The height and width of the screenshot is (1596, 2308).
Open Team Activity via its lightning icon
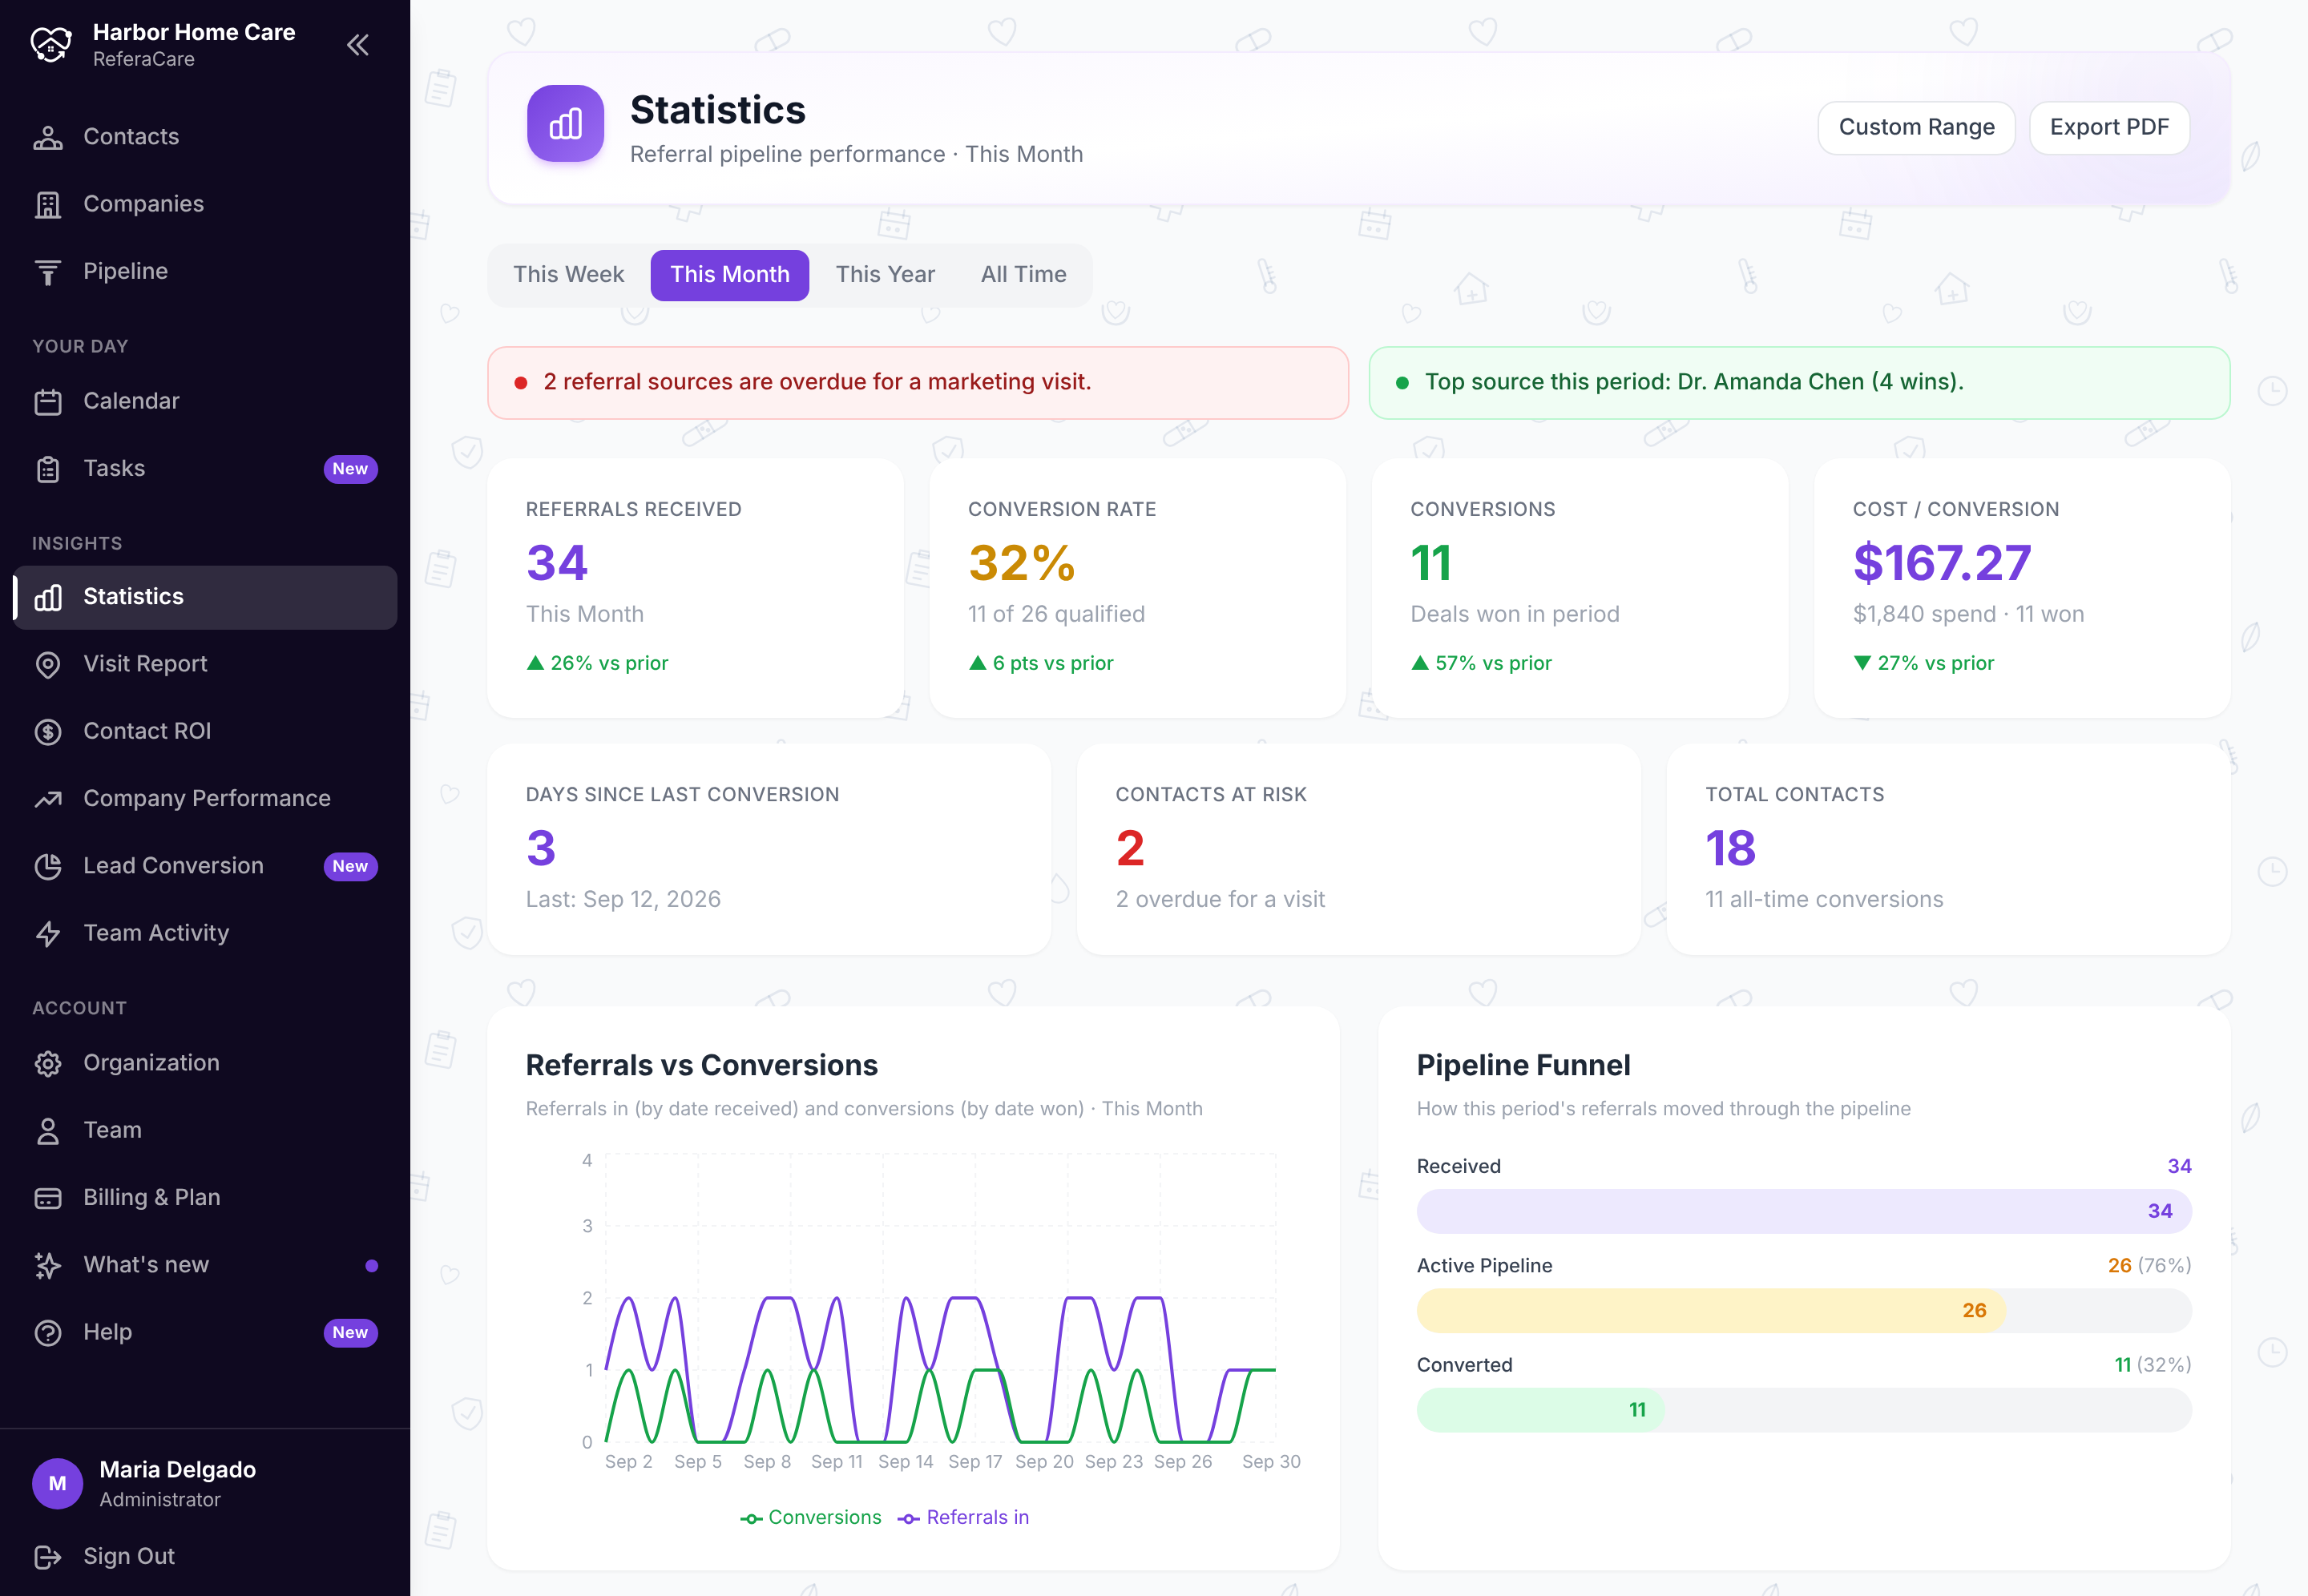(48, 933)
